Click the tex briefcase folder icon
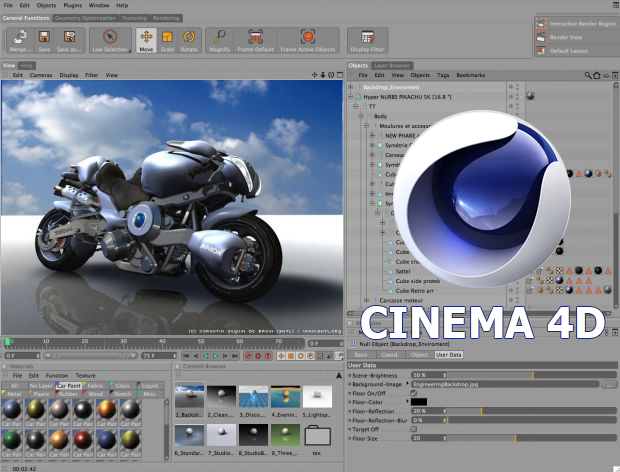 [318, 435]
